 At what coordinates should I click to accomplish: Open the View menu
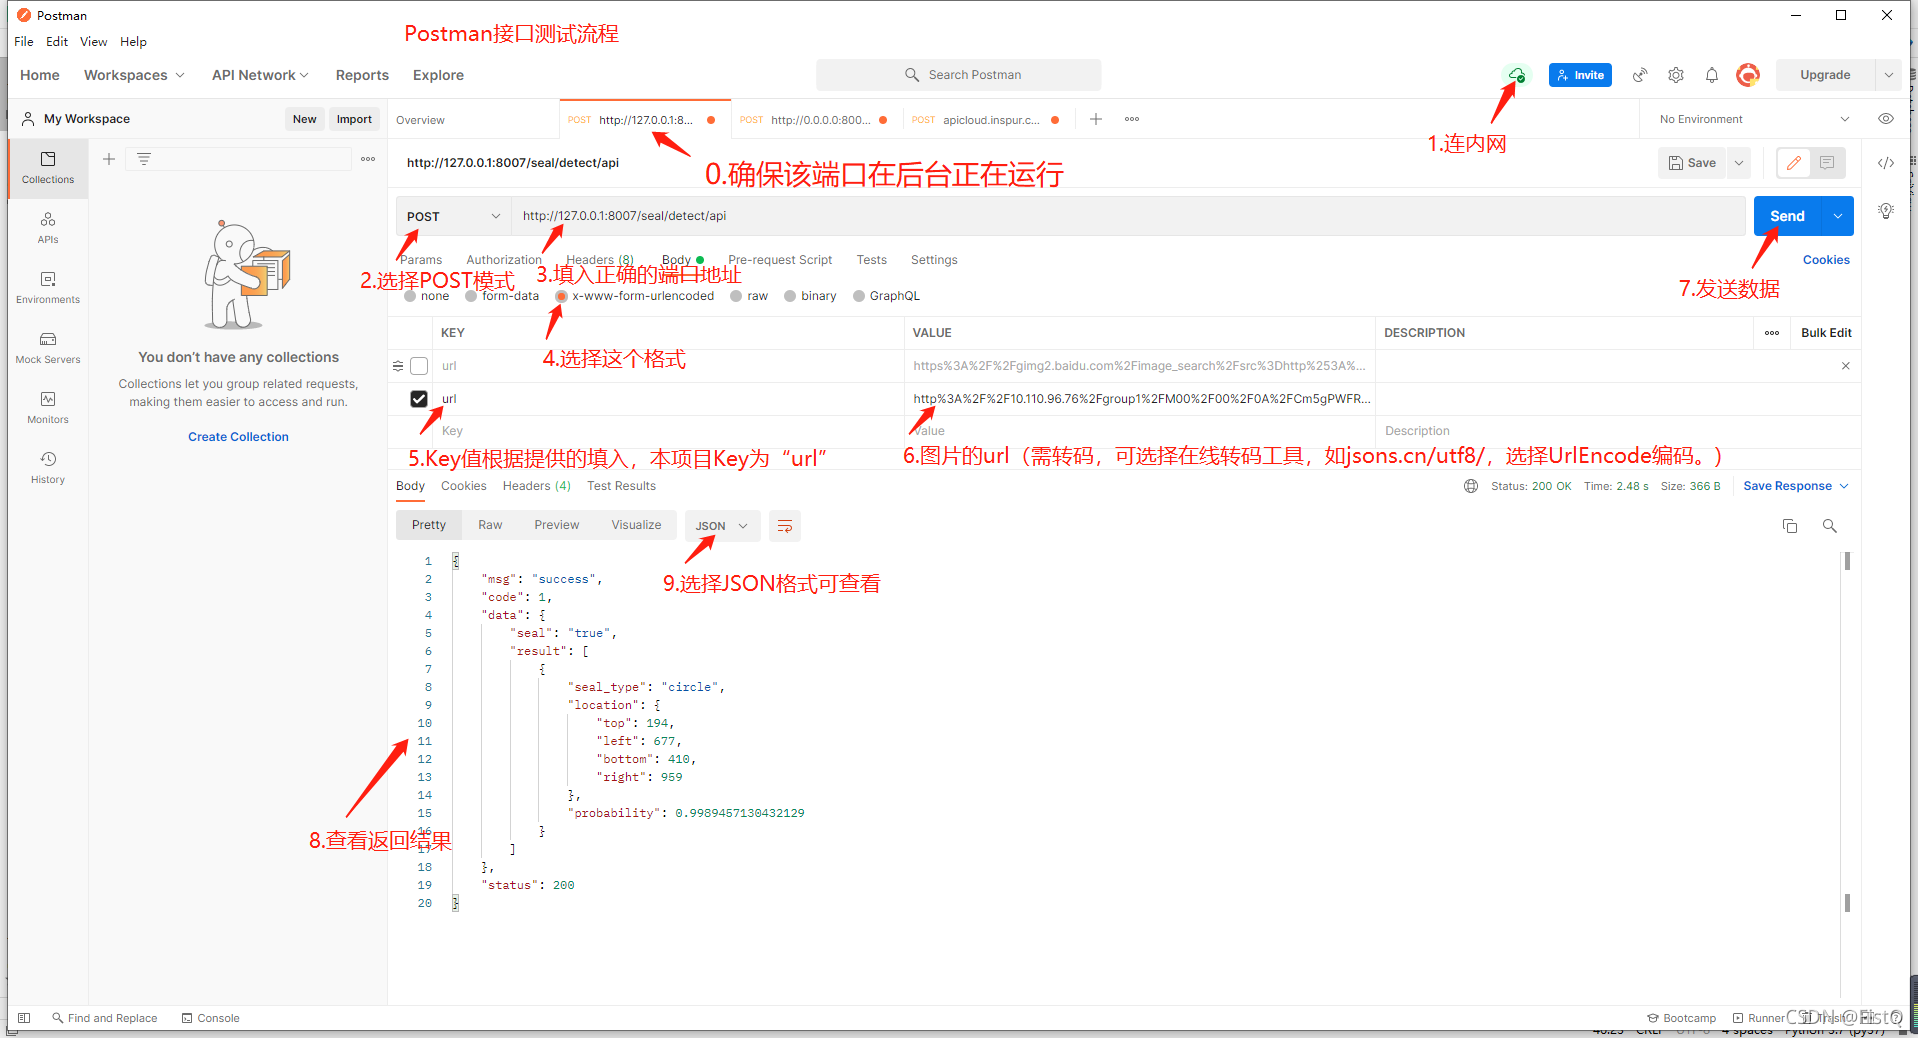(x=94, y=42)
